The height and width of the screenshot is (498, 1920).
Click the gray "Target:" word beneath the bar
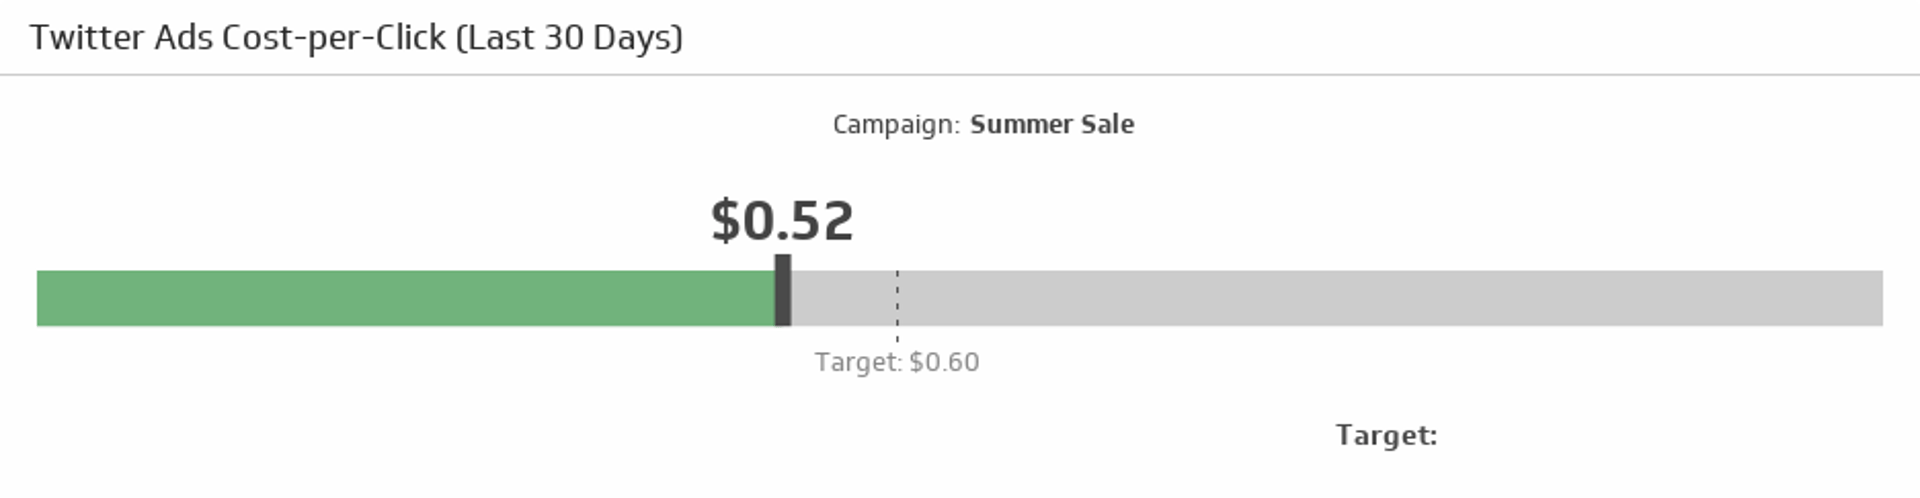858,362
